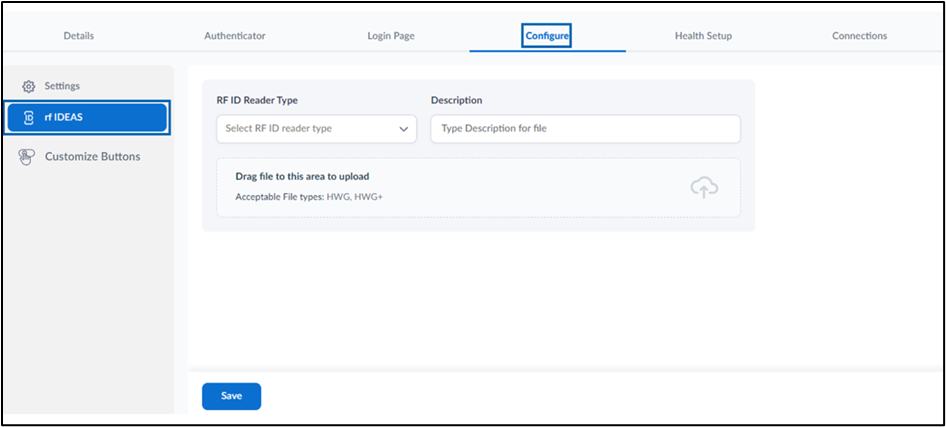Select the Configure tab
The height and width of the screenshot is (427, 946).
pos(547,36)
